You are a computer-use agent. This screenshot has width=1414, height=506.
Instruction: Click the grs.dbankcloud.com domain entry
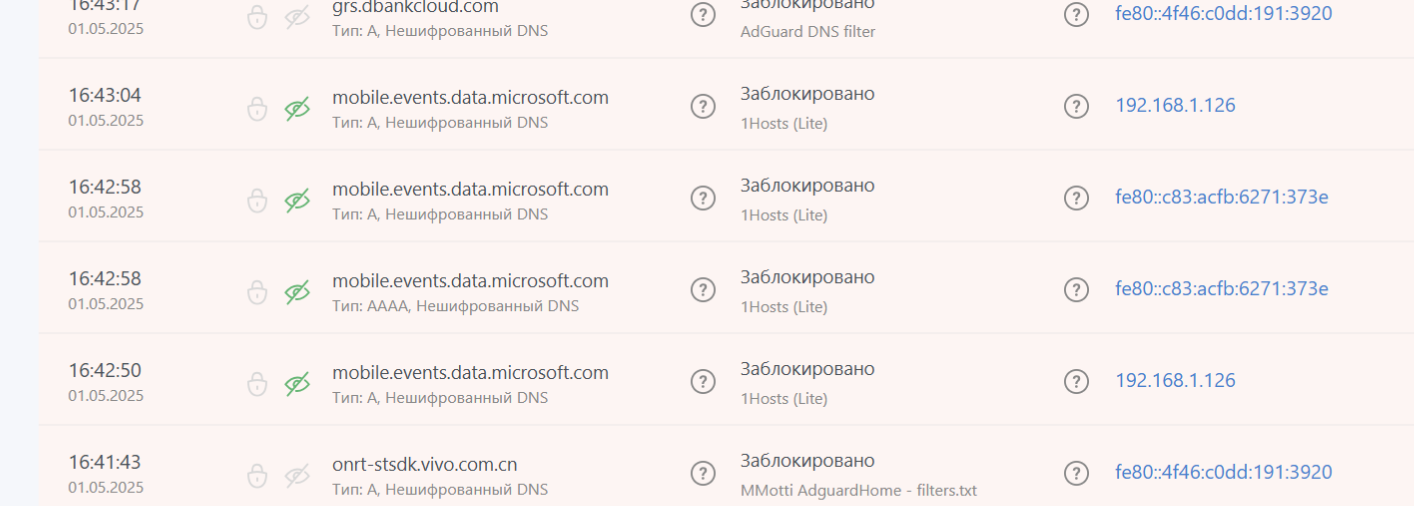pos(415,8)
